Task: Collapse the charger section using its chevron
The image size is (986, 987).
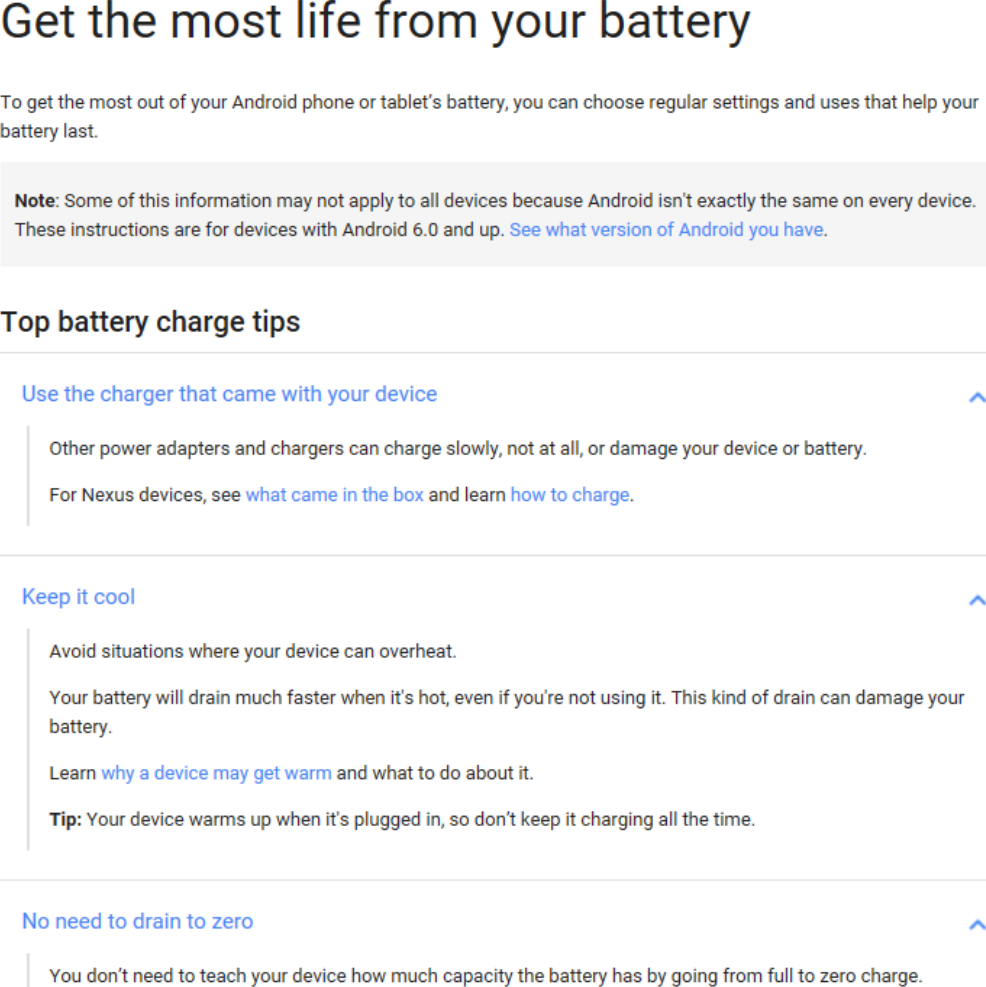Action: [x=977, y=397]
